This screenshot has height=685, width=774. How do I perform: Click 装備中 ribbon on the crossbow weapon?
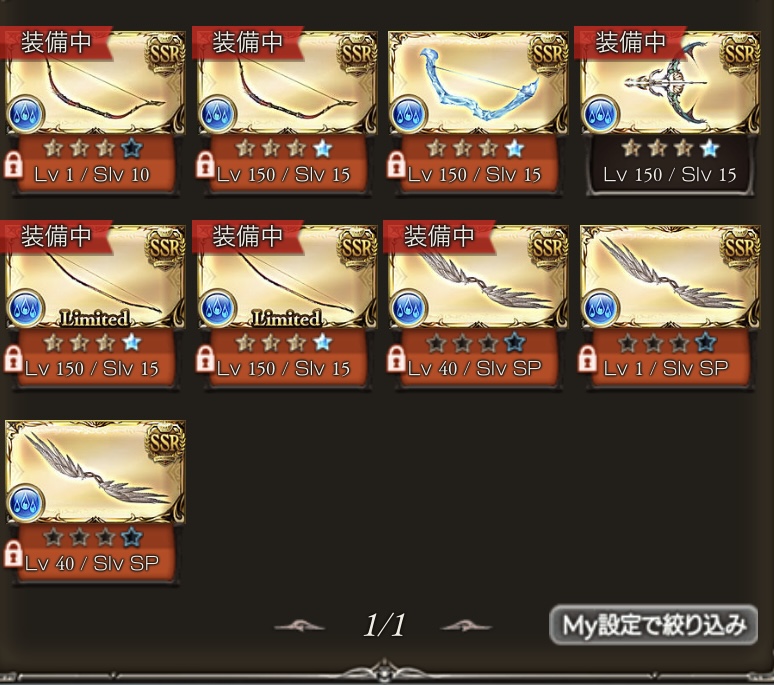click(630, 42)
